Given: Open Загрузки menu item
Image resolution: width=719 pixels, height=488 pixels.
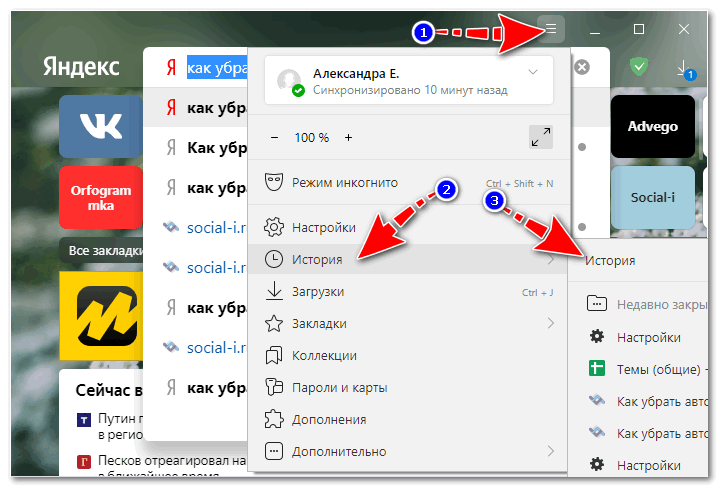Looking at the screenshot, I should tap(409, 292).
